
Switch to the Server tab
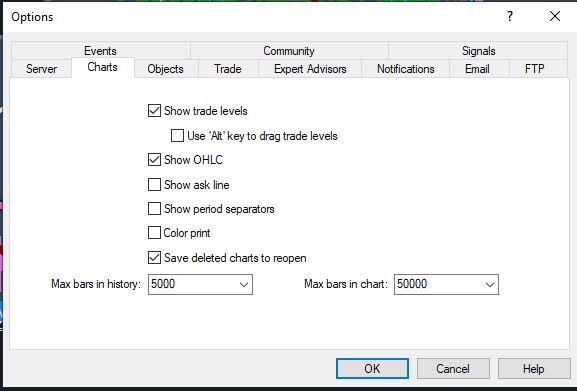[x=41, y=69]
